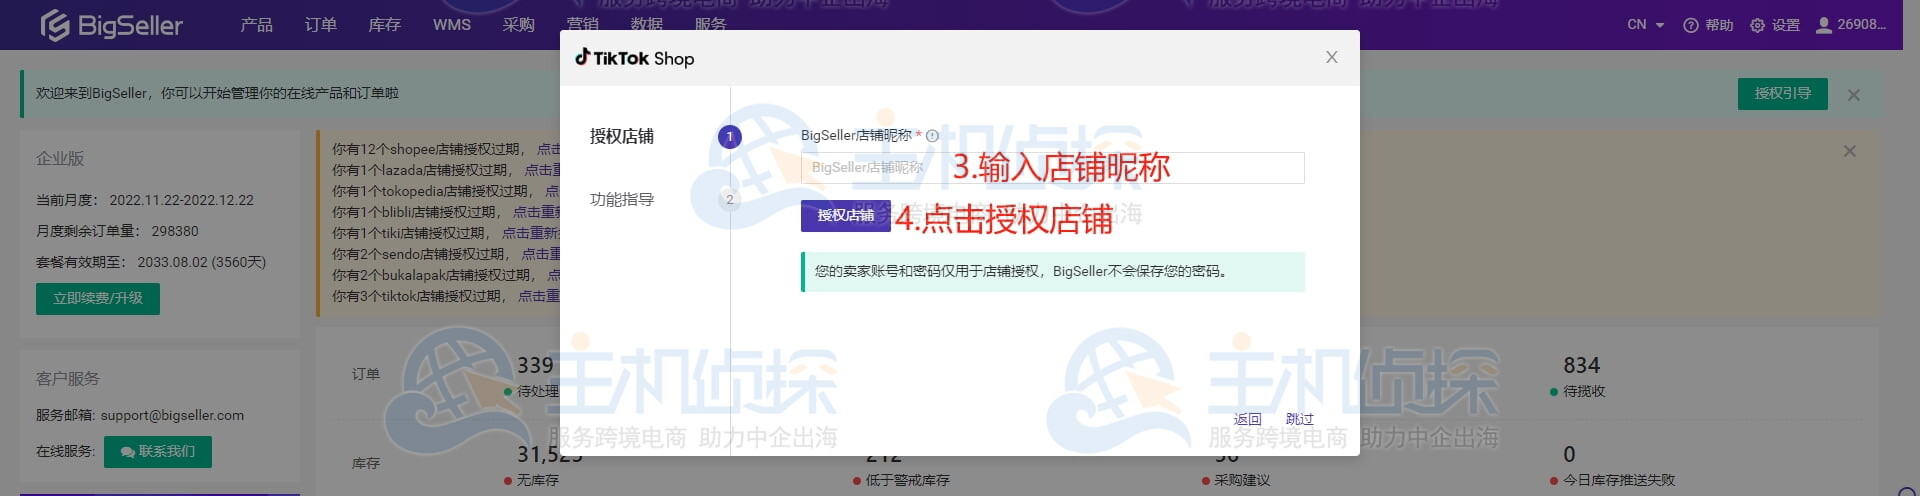This screenshot has height=496, width=1920.
Task: Click the info icon beside BigSeller店铺昵称
Action: tap(932, 136)
